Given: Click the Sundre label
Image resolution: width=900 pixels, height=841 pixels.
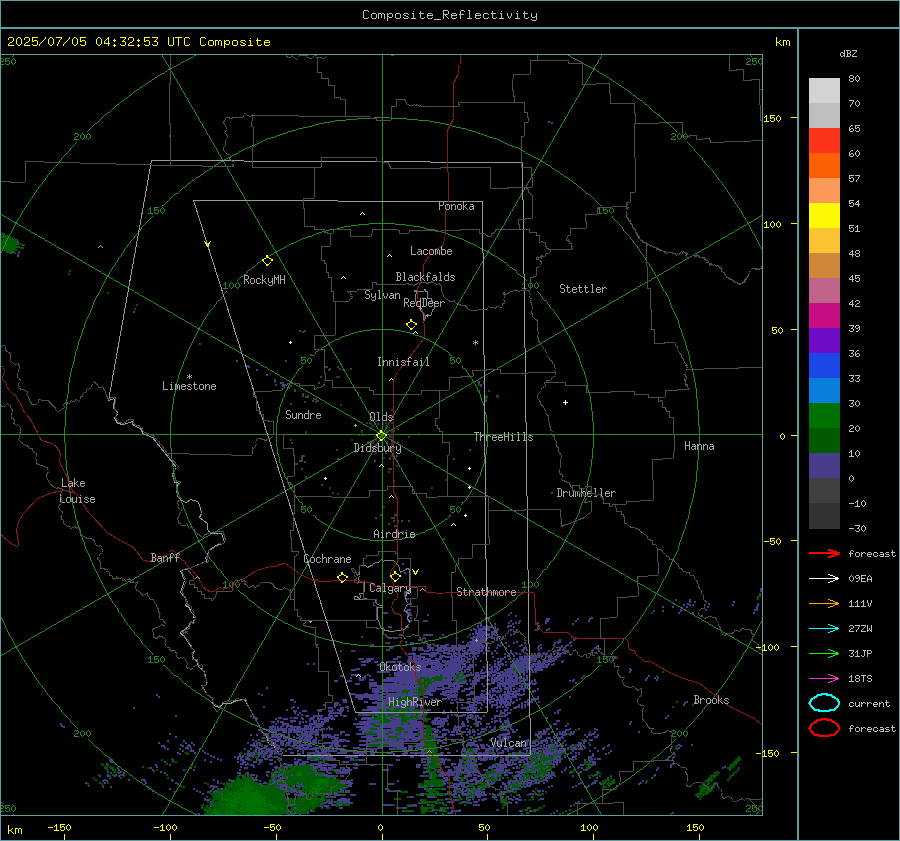Looking at the screenshot, I should (303, 414).
